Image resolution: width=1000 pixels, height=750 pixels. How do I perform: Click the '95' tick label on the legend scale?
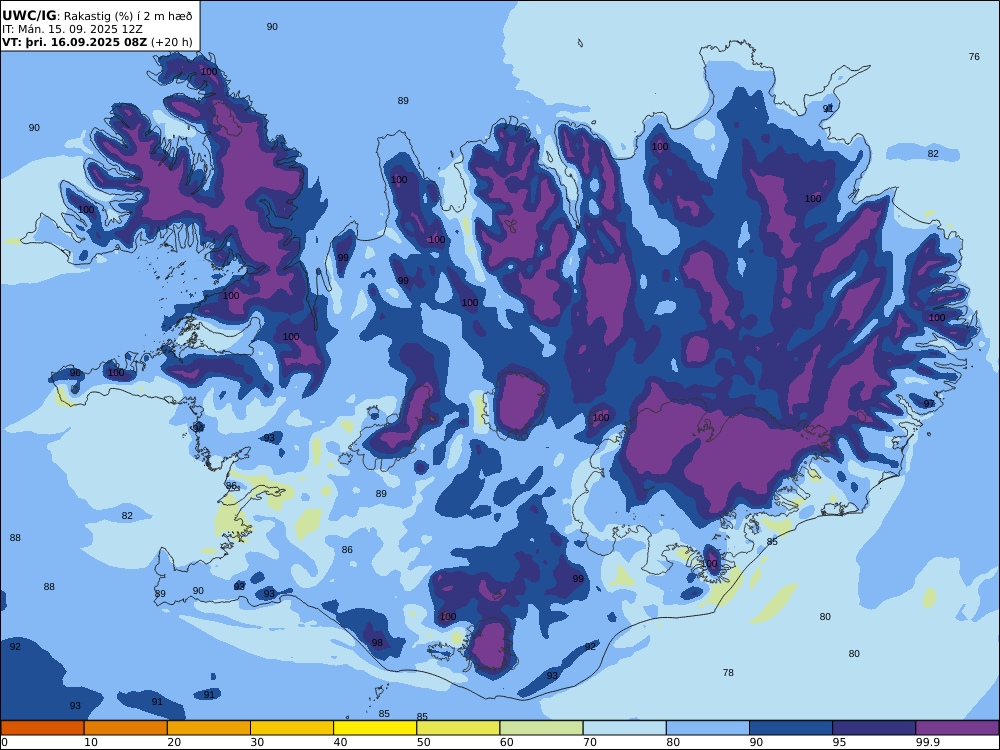tap(839, 742)
